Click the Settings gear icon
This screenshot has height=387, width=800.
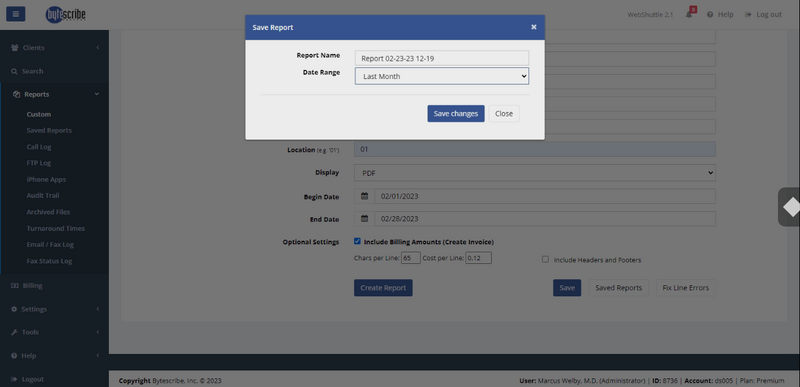click(x=14, y=309)
